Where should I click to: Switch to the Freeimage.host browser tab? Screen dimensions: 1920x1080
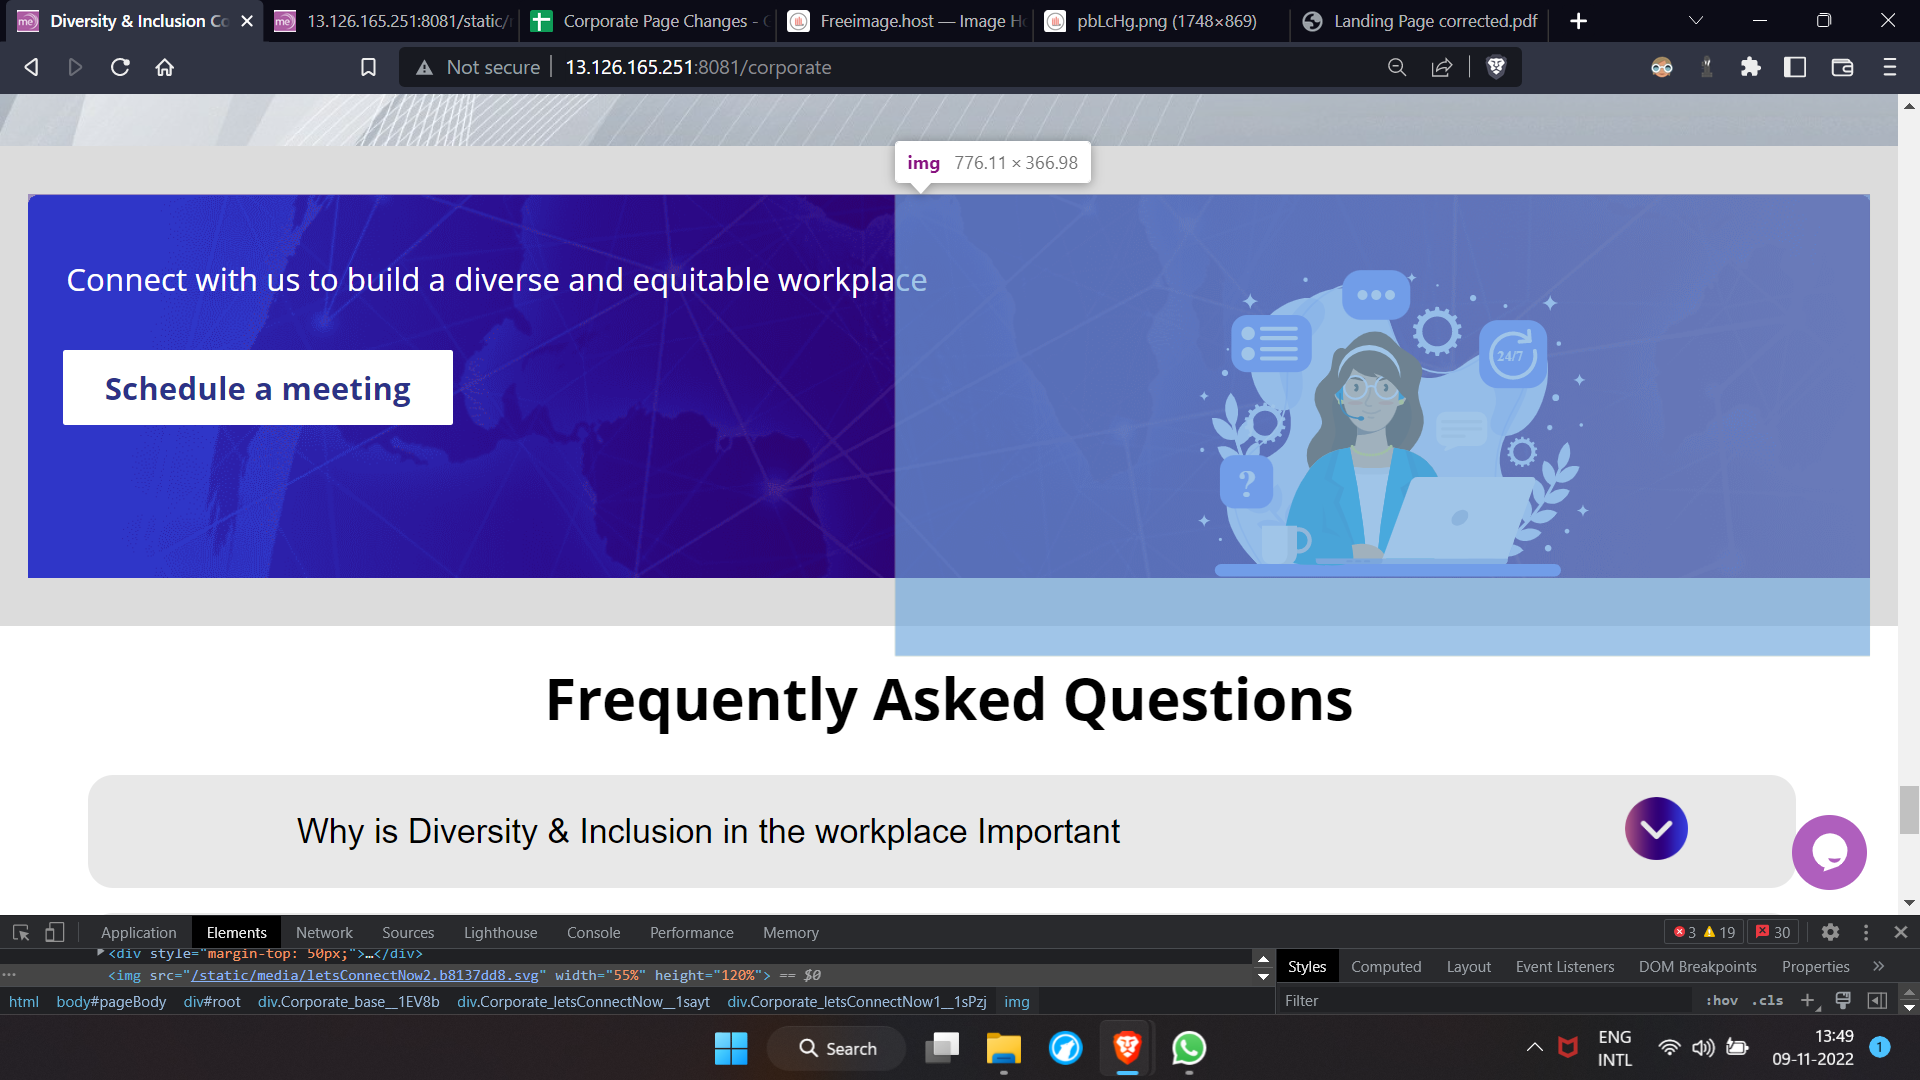(905, 21)
